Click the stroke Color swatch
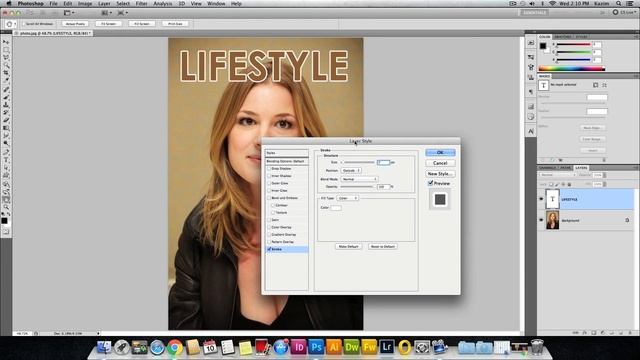Image resolution: width=640 pixels, height=360 pixels. point(336,208)
